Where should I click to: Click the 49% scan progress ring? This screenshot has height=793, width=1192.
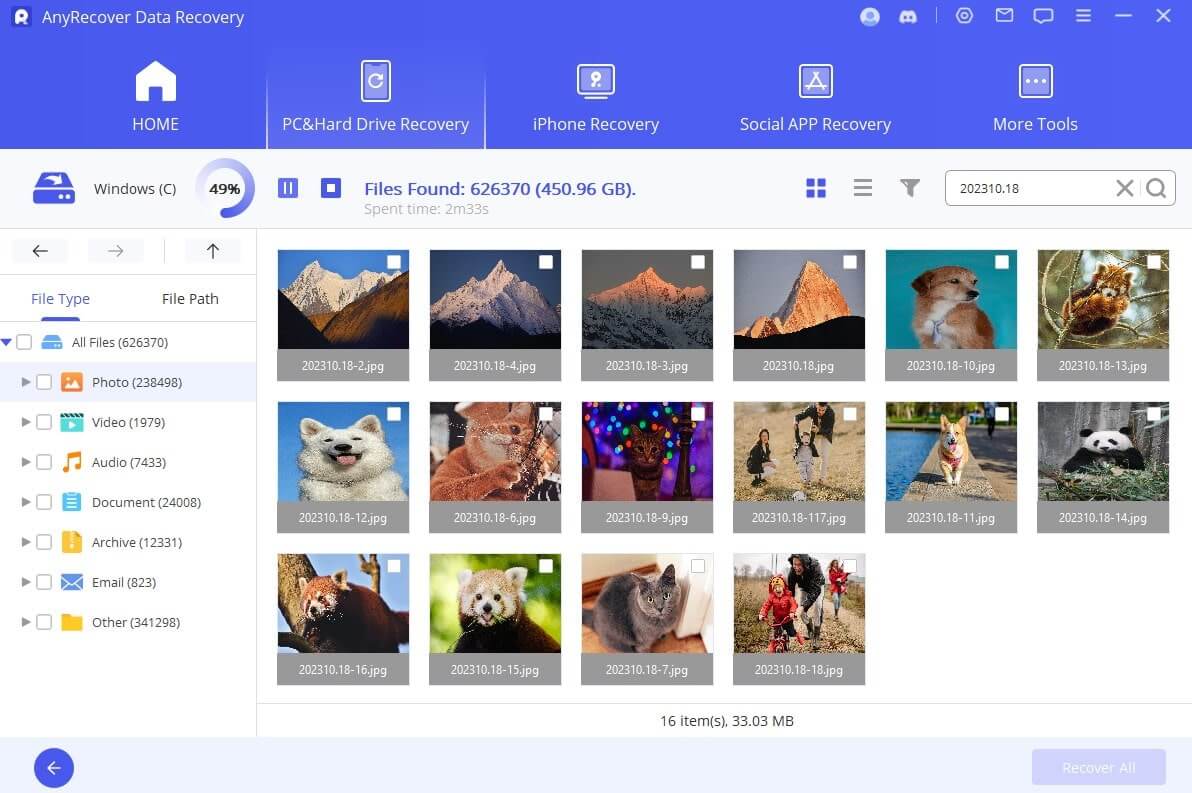pyautogui.click(x=224, y=188)
